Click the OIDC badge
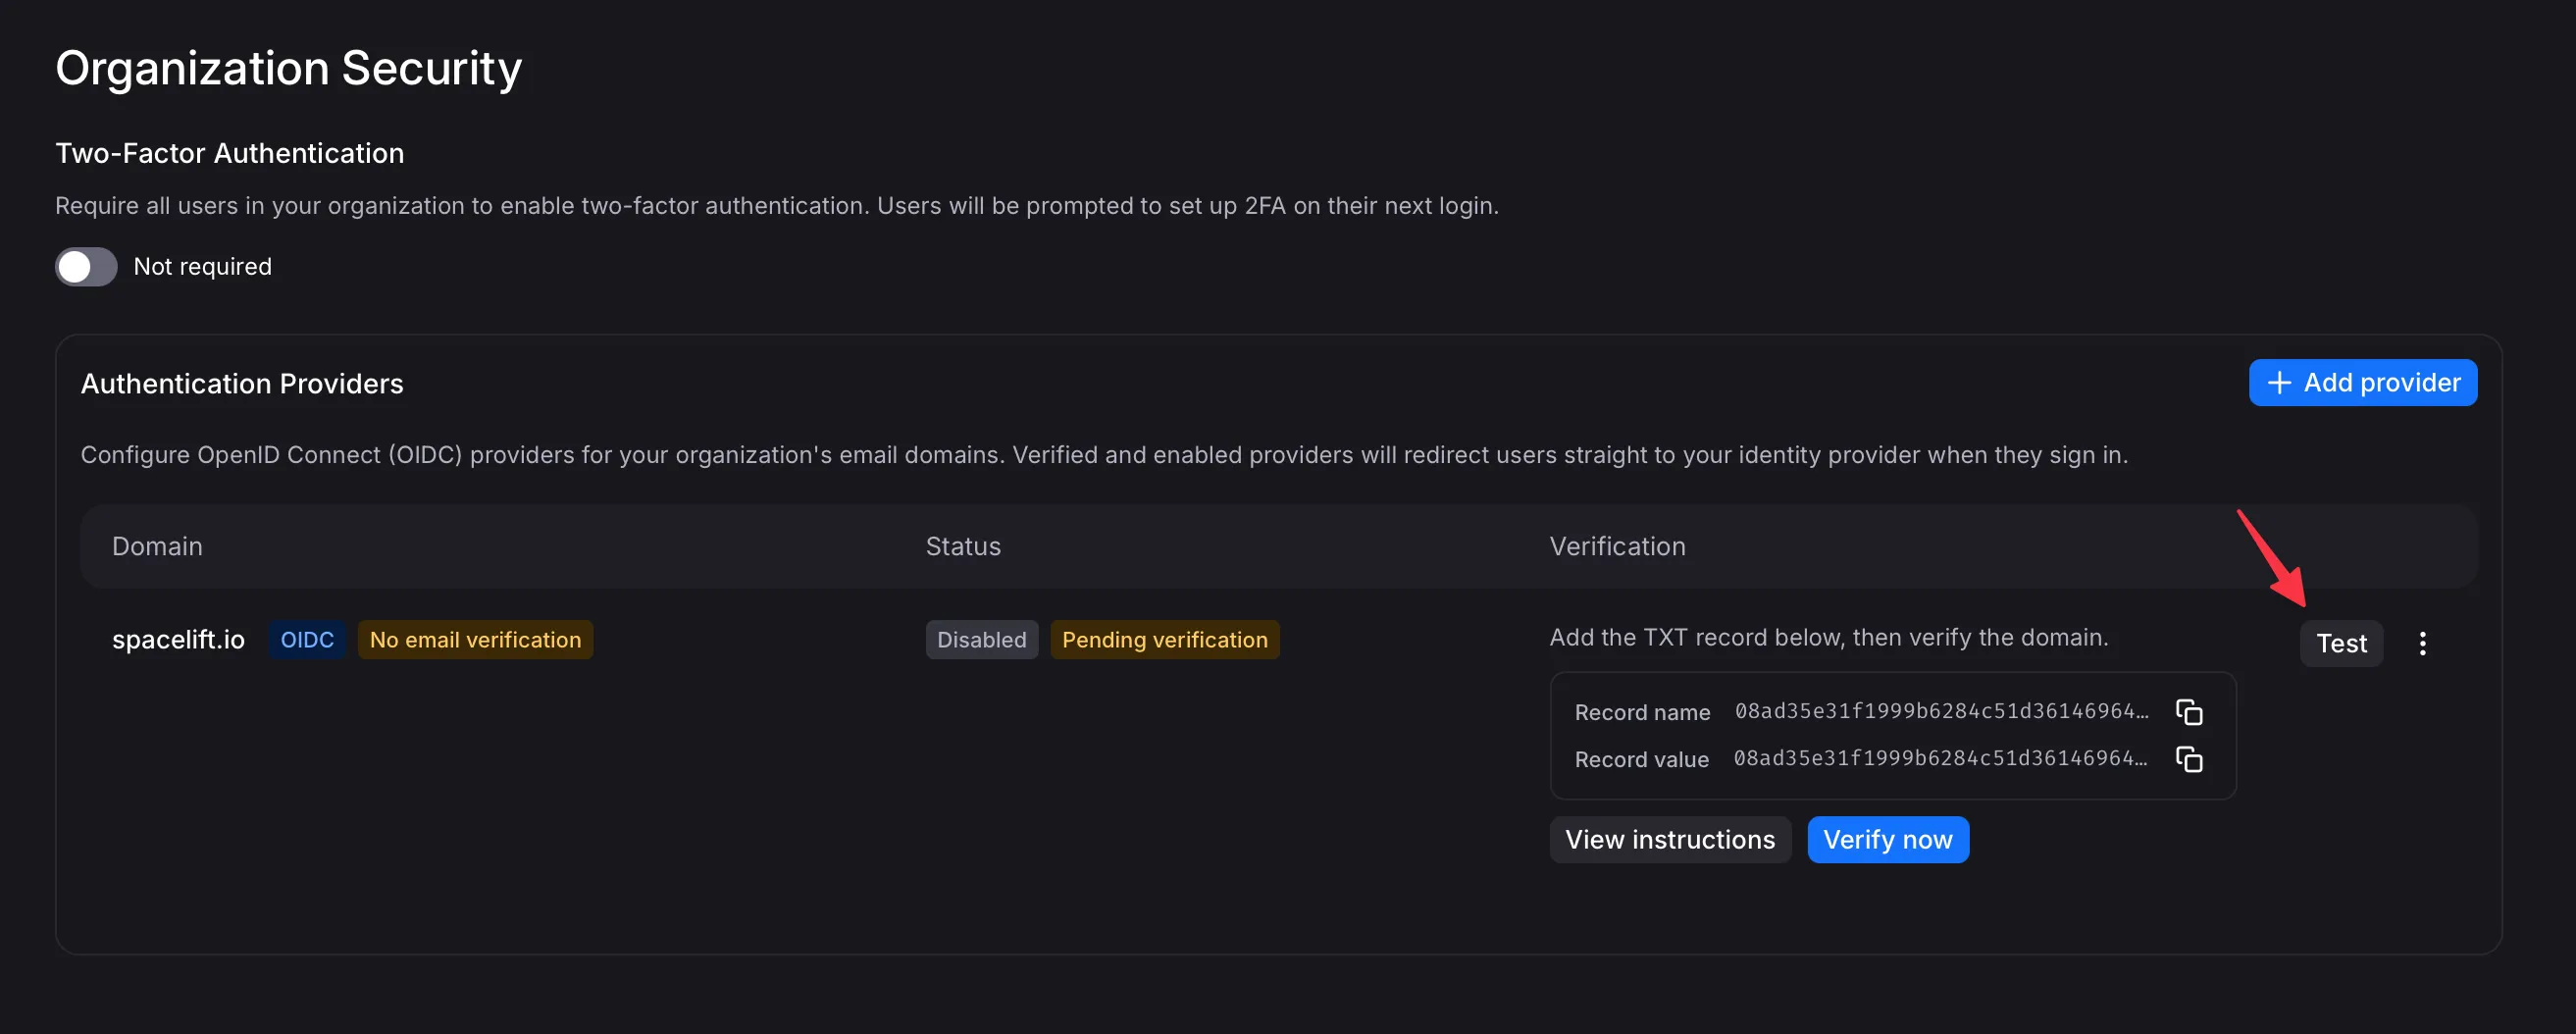Viewport: 2576px width, 1034px height. (x=307, y=640)
